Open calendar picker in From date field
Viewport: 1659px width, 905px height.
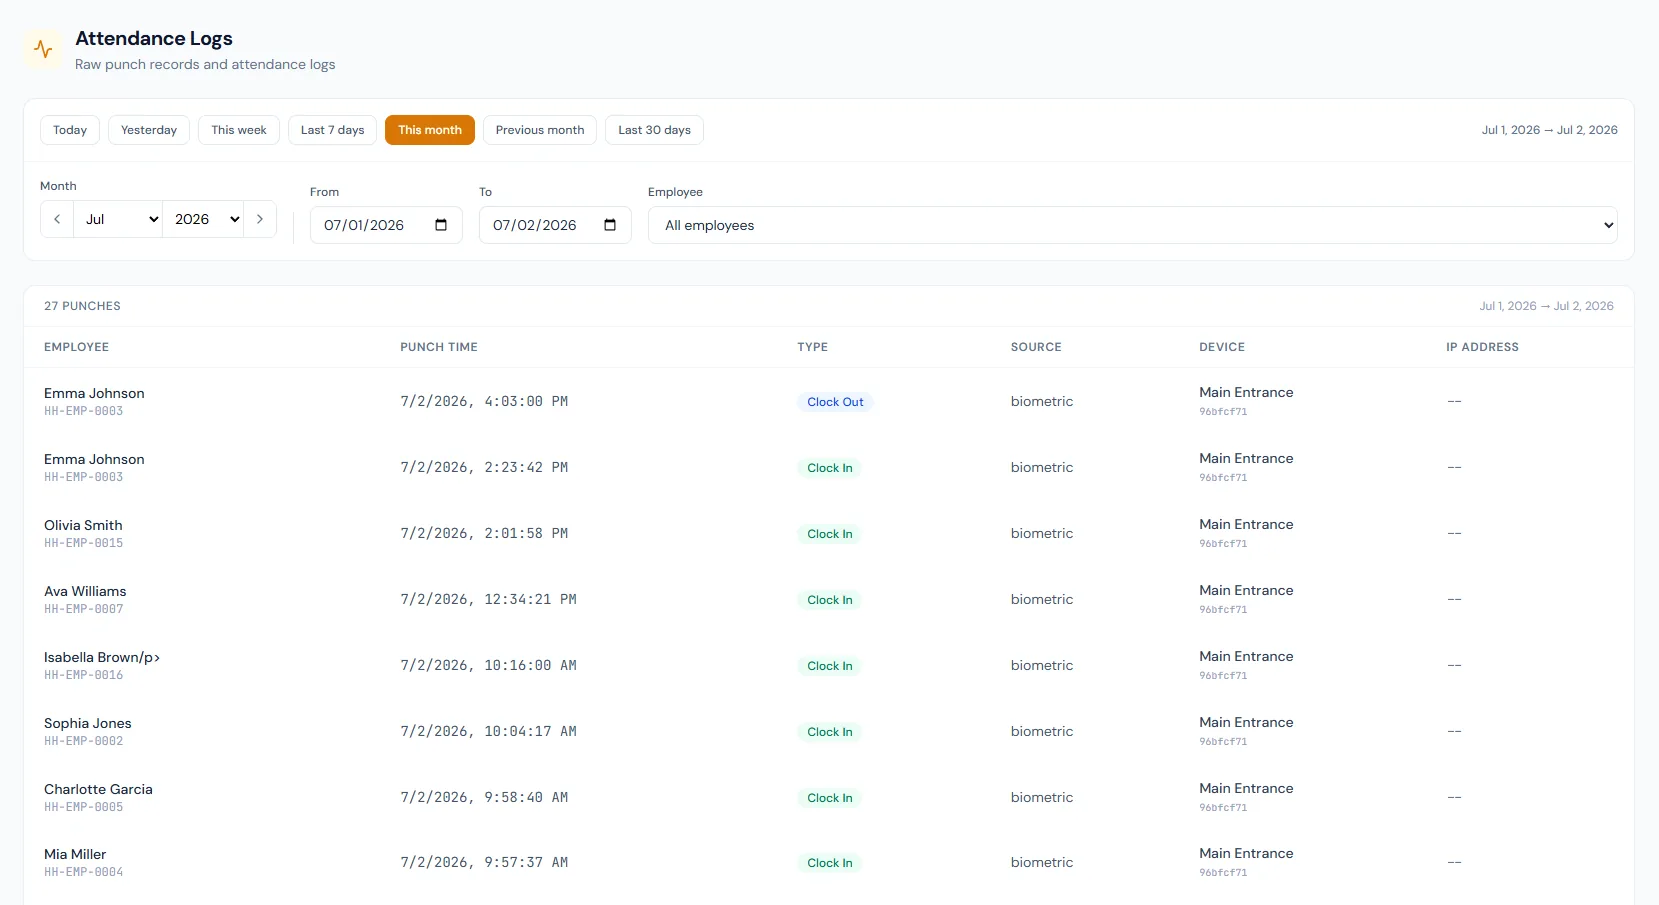[x=441, y=225]
